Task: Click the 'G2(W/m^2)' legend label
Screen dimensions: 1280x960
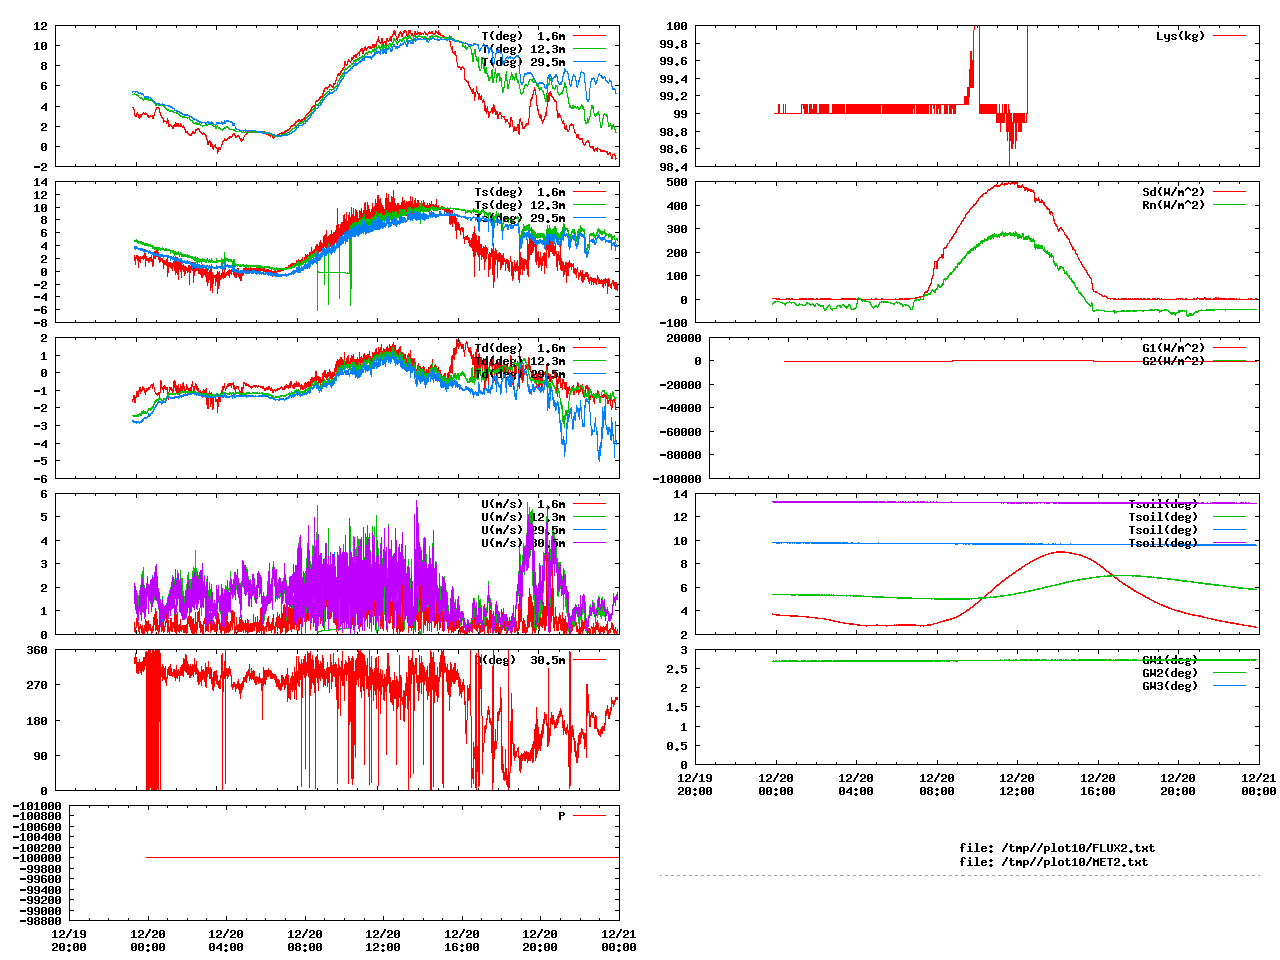Action: [1174, 361]
